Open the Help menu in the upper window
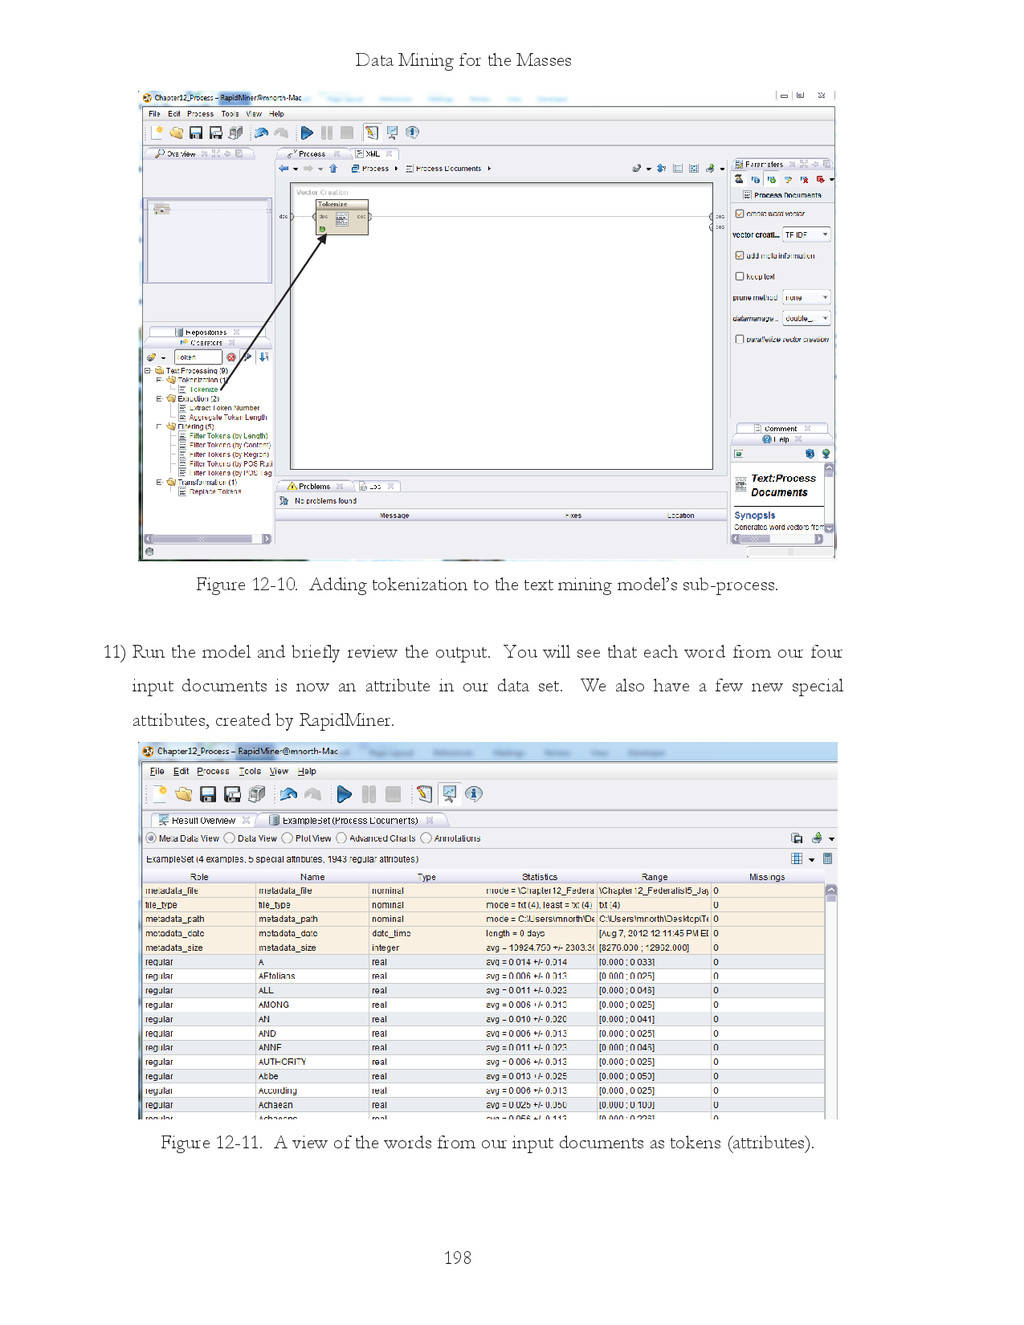The image size is (1024, 1325). tap(277, 114)
